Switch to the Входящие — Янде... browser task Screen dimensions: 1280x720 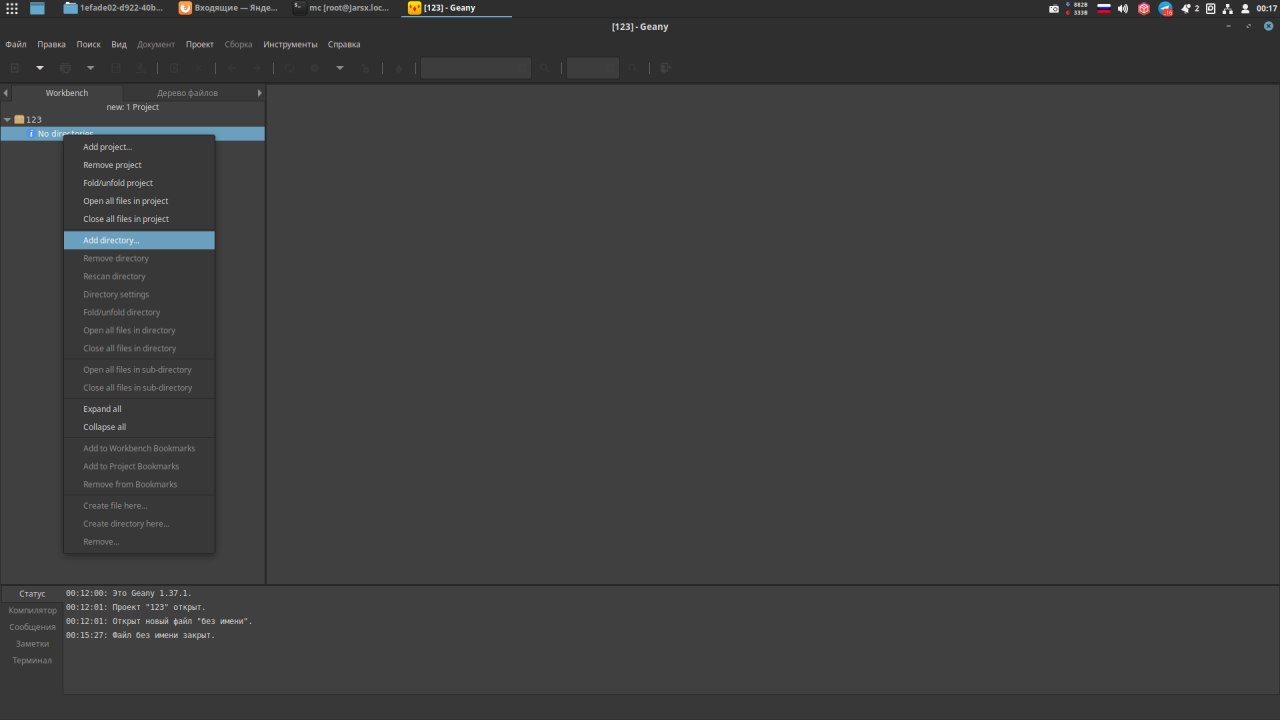tap(228, 8)
